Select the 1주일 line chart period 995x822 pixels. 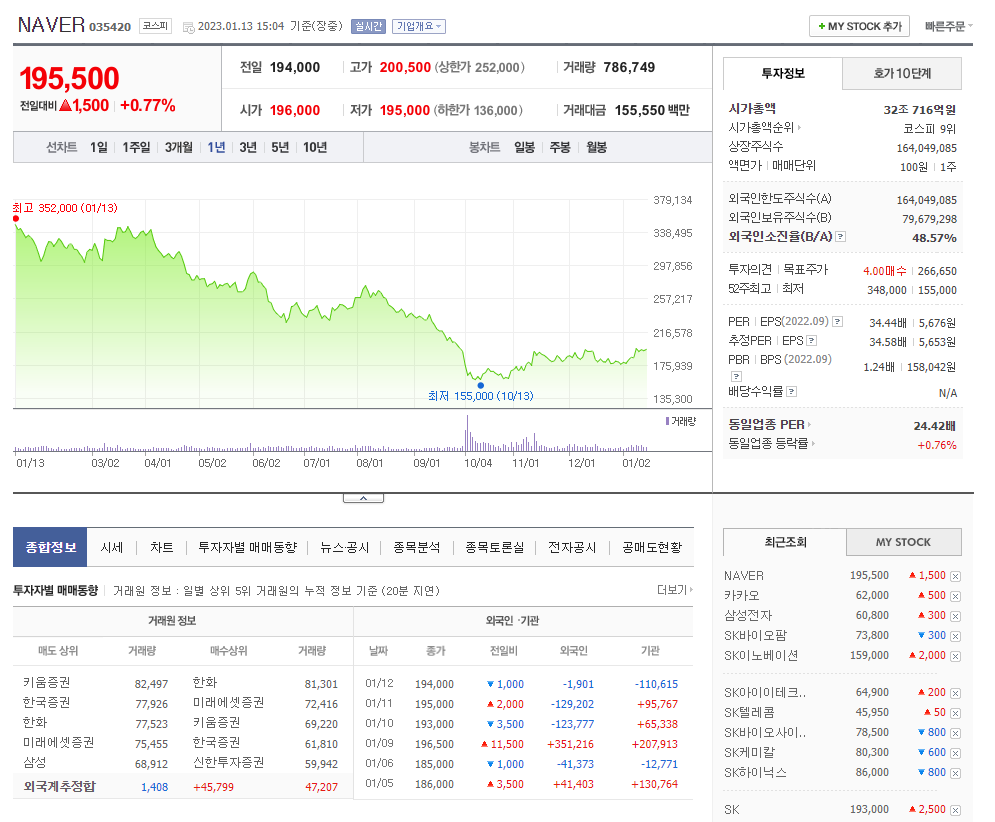click(136, 147)
